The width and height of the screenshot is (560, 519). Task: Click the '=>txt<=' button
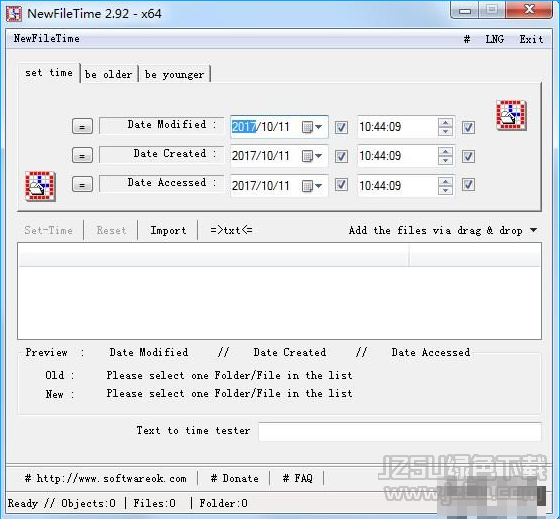231,230
